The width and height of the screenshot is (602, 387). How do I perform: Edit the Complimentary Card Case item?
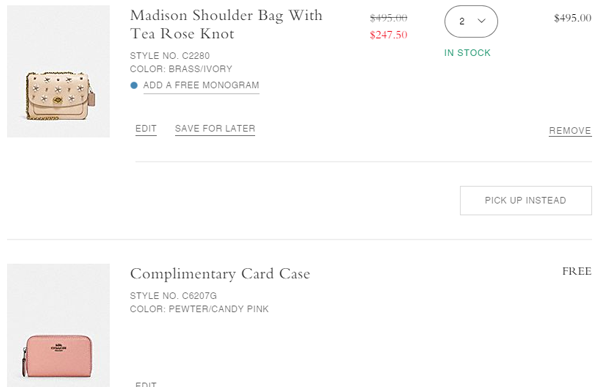pyautogui.click(x=146, y=384)
